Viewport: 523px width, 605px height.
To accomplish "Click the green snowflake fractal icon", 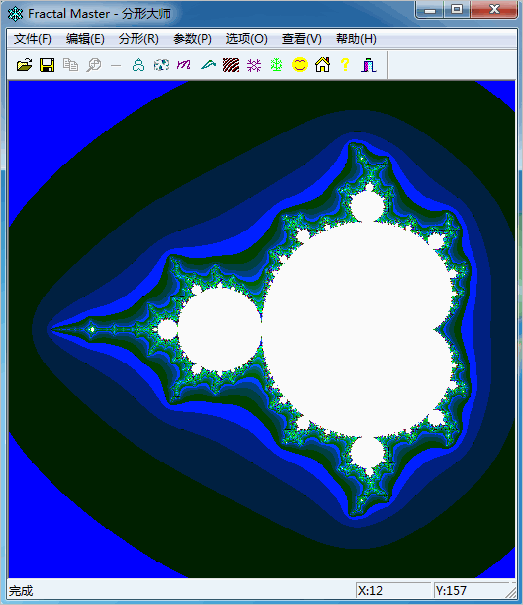I will (x=276, y=65).
